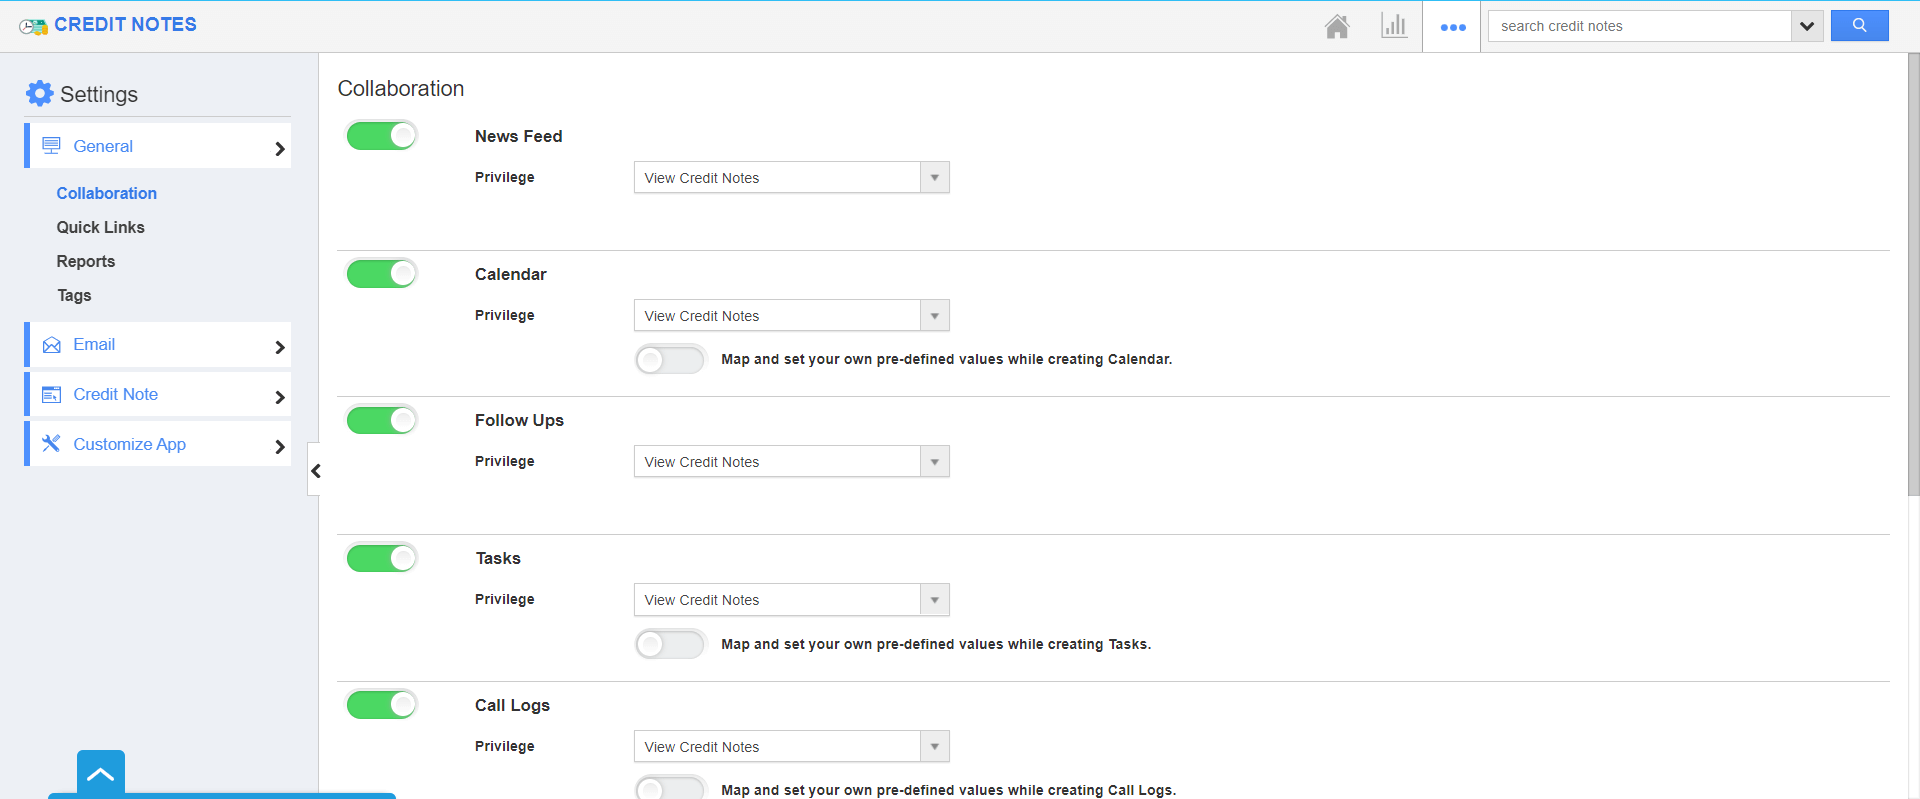Click the blue search magnifier button
Image resolution: width=1920 pixels, height=799 pixels.
(x=1859, y=26)
